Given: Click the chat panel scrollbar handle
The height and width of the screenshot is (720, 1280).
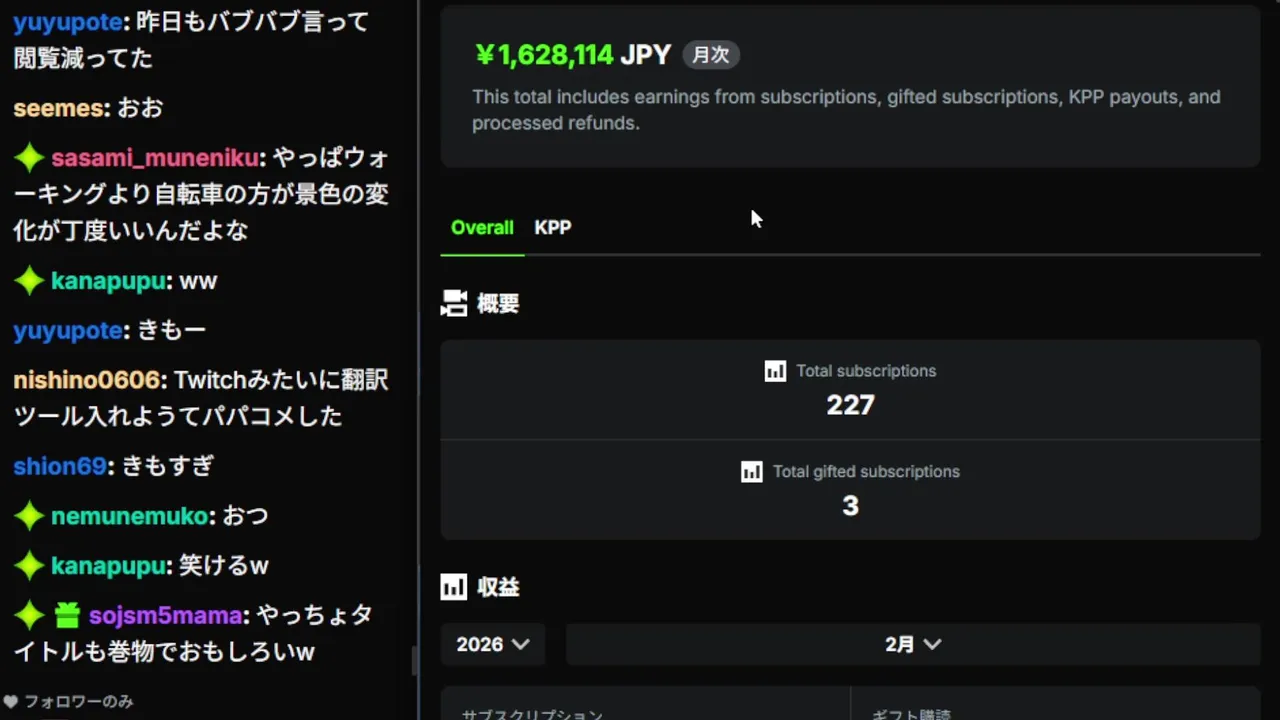Looking at the screenshot, I should coord(415,660).
